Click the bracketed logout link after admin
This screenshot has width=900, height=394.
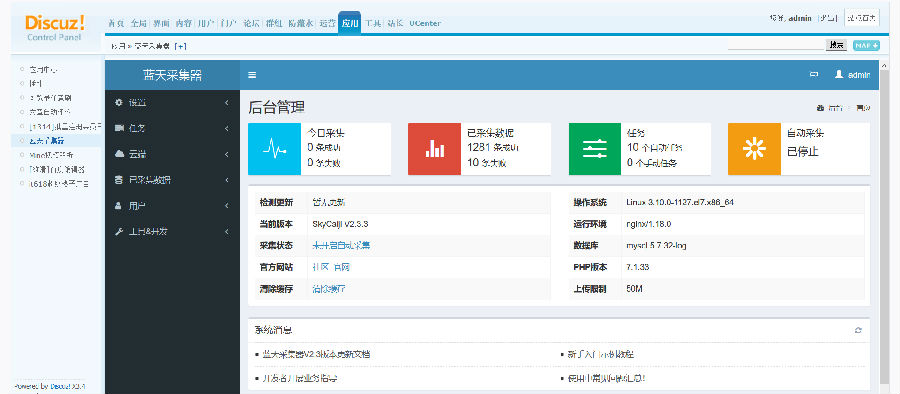click(827, 18)
